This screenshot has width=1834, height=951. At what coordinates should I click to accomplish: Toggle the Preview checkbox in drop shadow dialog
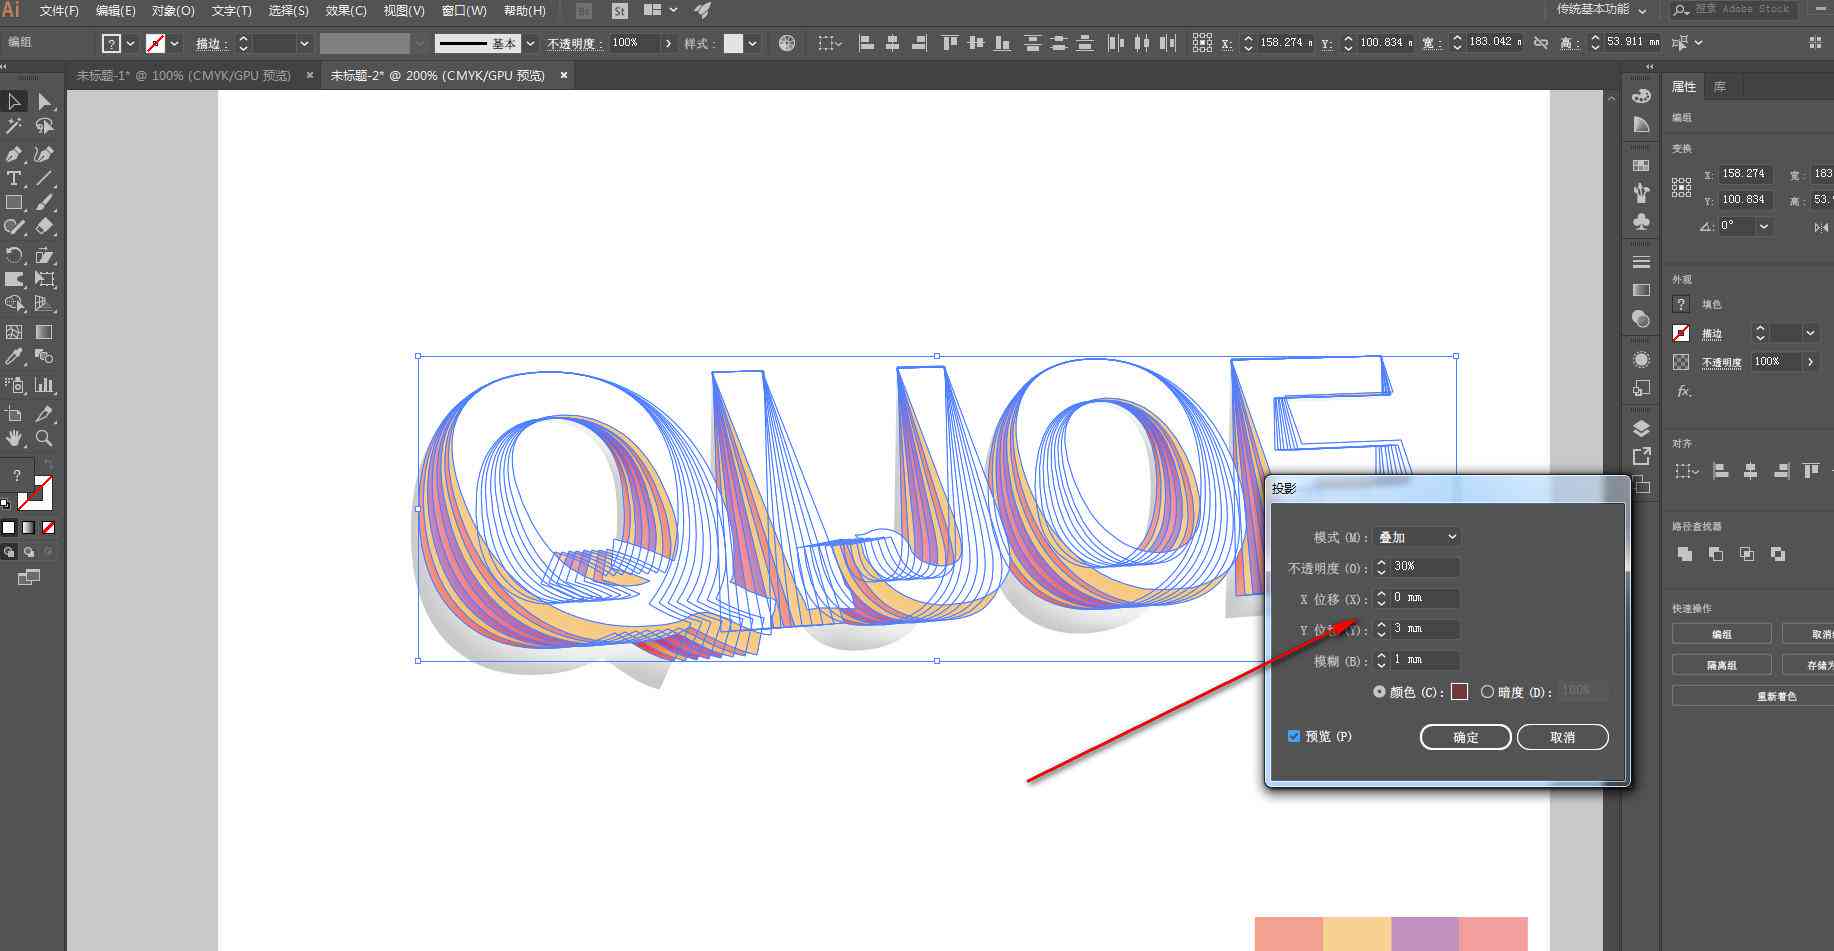(x=1294, y=736)
